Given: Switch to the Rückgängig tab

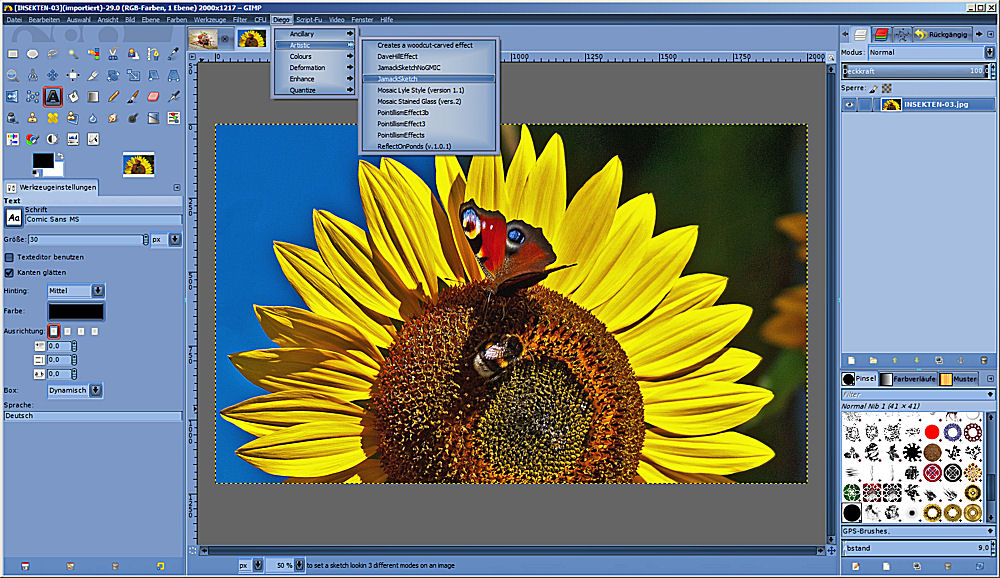Looking at the screenshot, I should (941, 34).
